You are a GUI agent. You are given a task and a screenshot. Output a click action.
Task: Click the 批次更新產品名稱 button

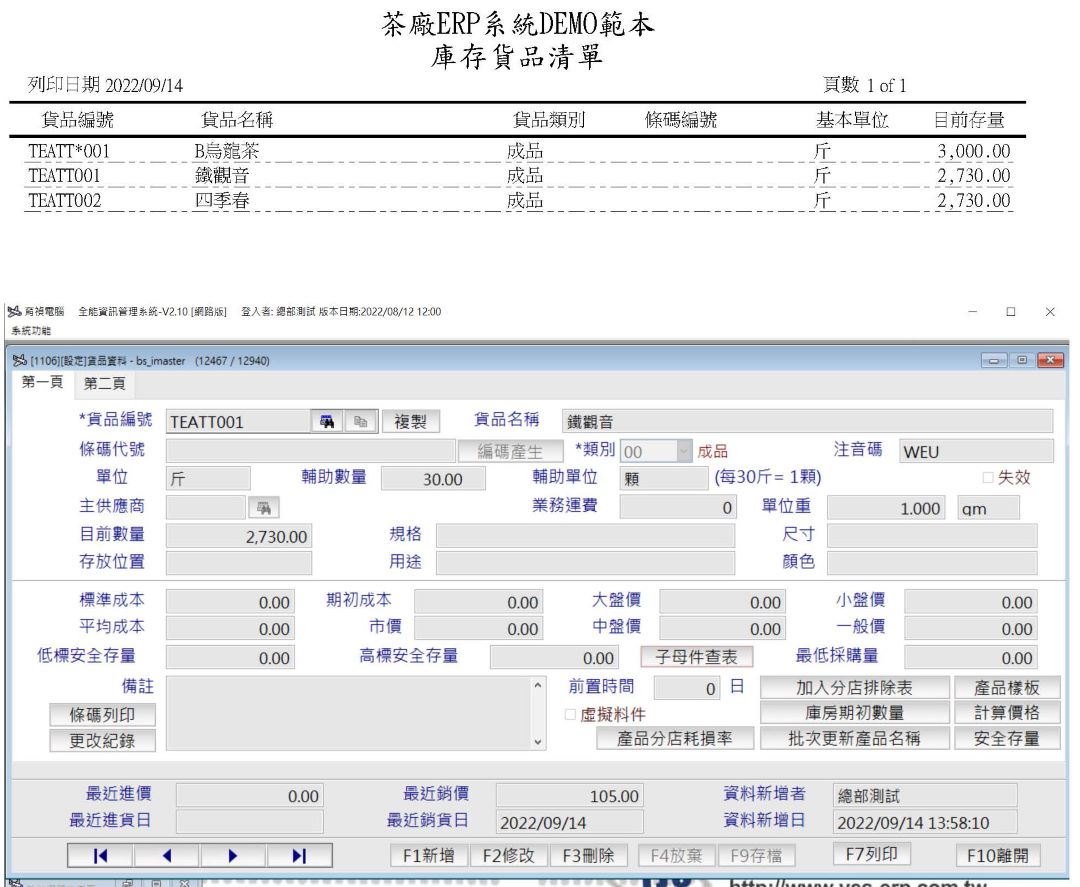(x=854, y=738)
